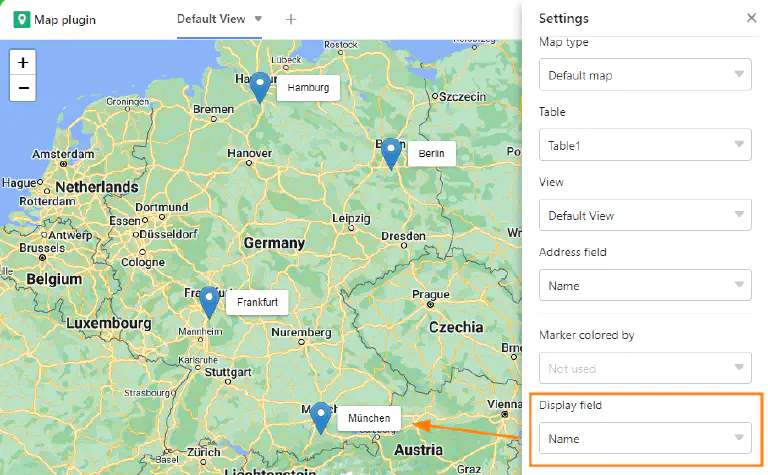Zoom in with the plus button

(x=23, y=62)
